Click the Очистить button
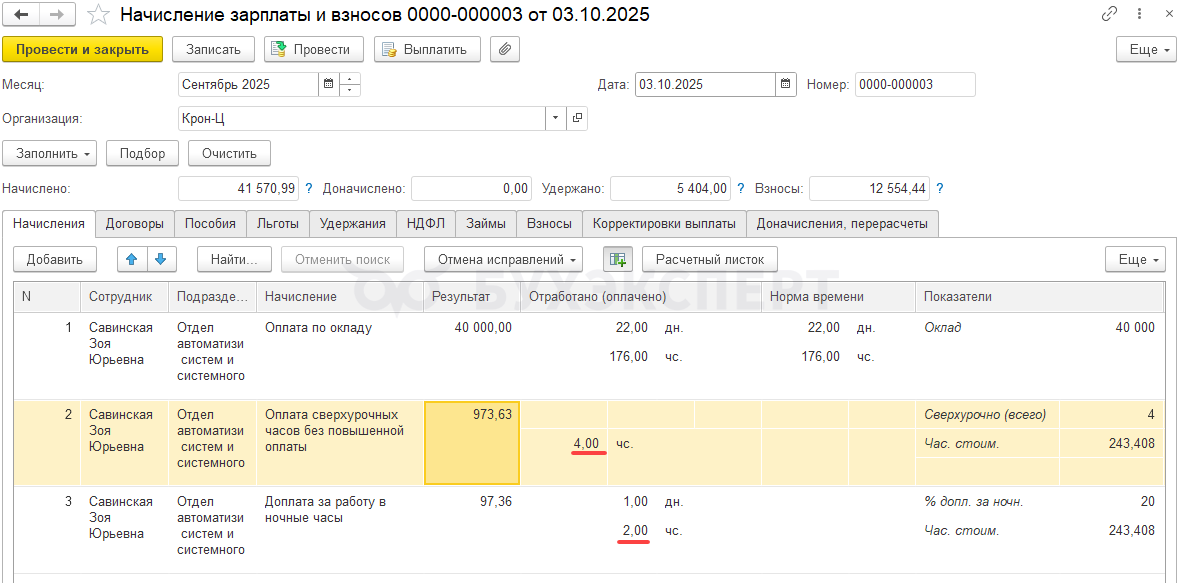 tap(229, 154)
